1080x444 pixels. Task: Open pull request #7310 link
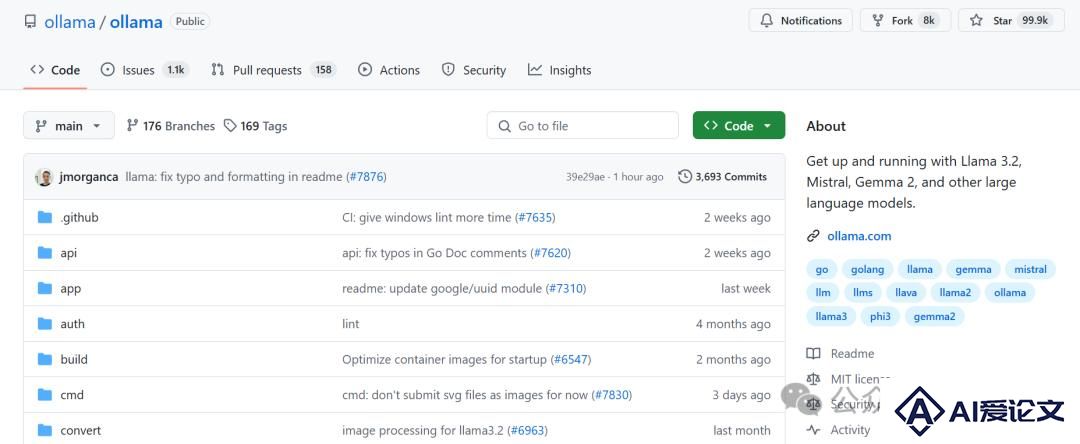[566, 289]
